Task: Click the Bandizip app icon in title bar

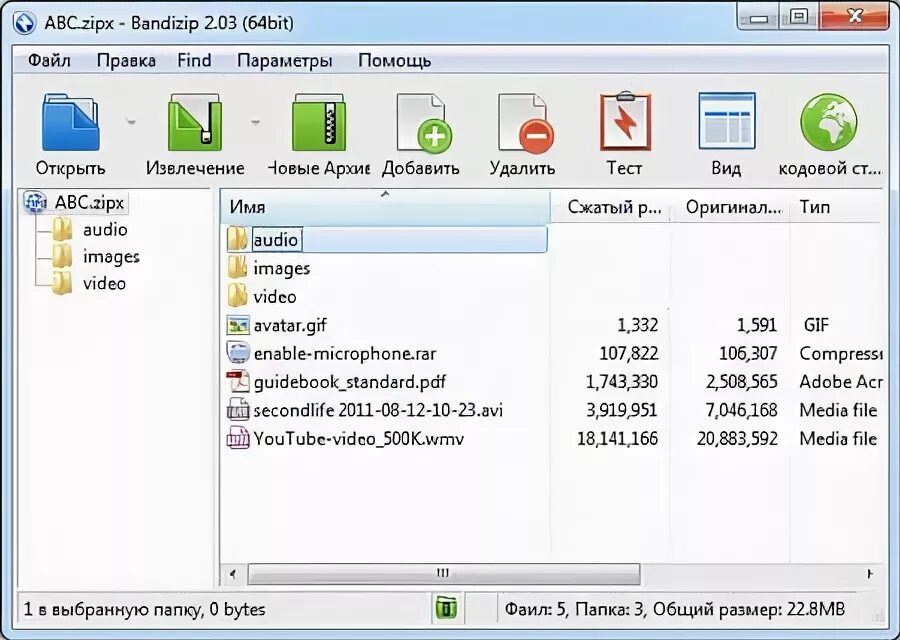Action: (x=24, y=24)
